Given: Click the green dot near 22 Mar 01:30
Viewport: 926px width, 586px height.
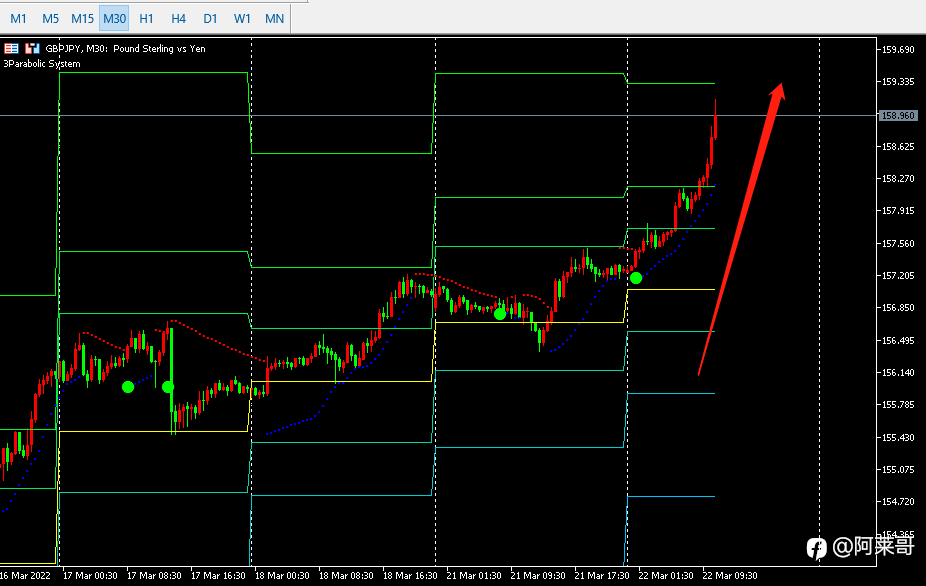Looking at the screenshot, I should 635,278.
